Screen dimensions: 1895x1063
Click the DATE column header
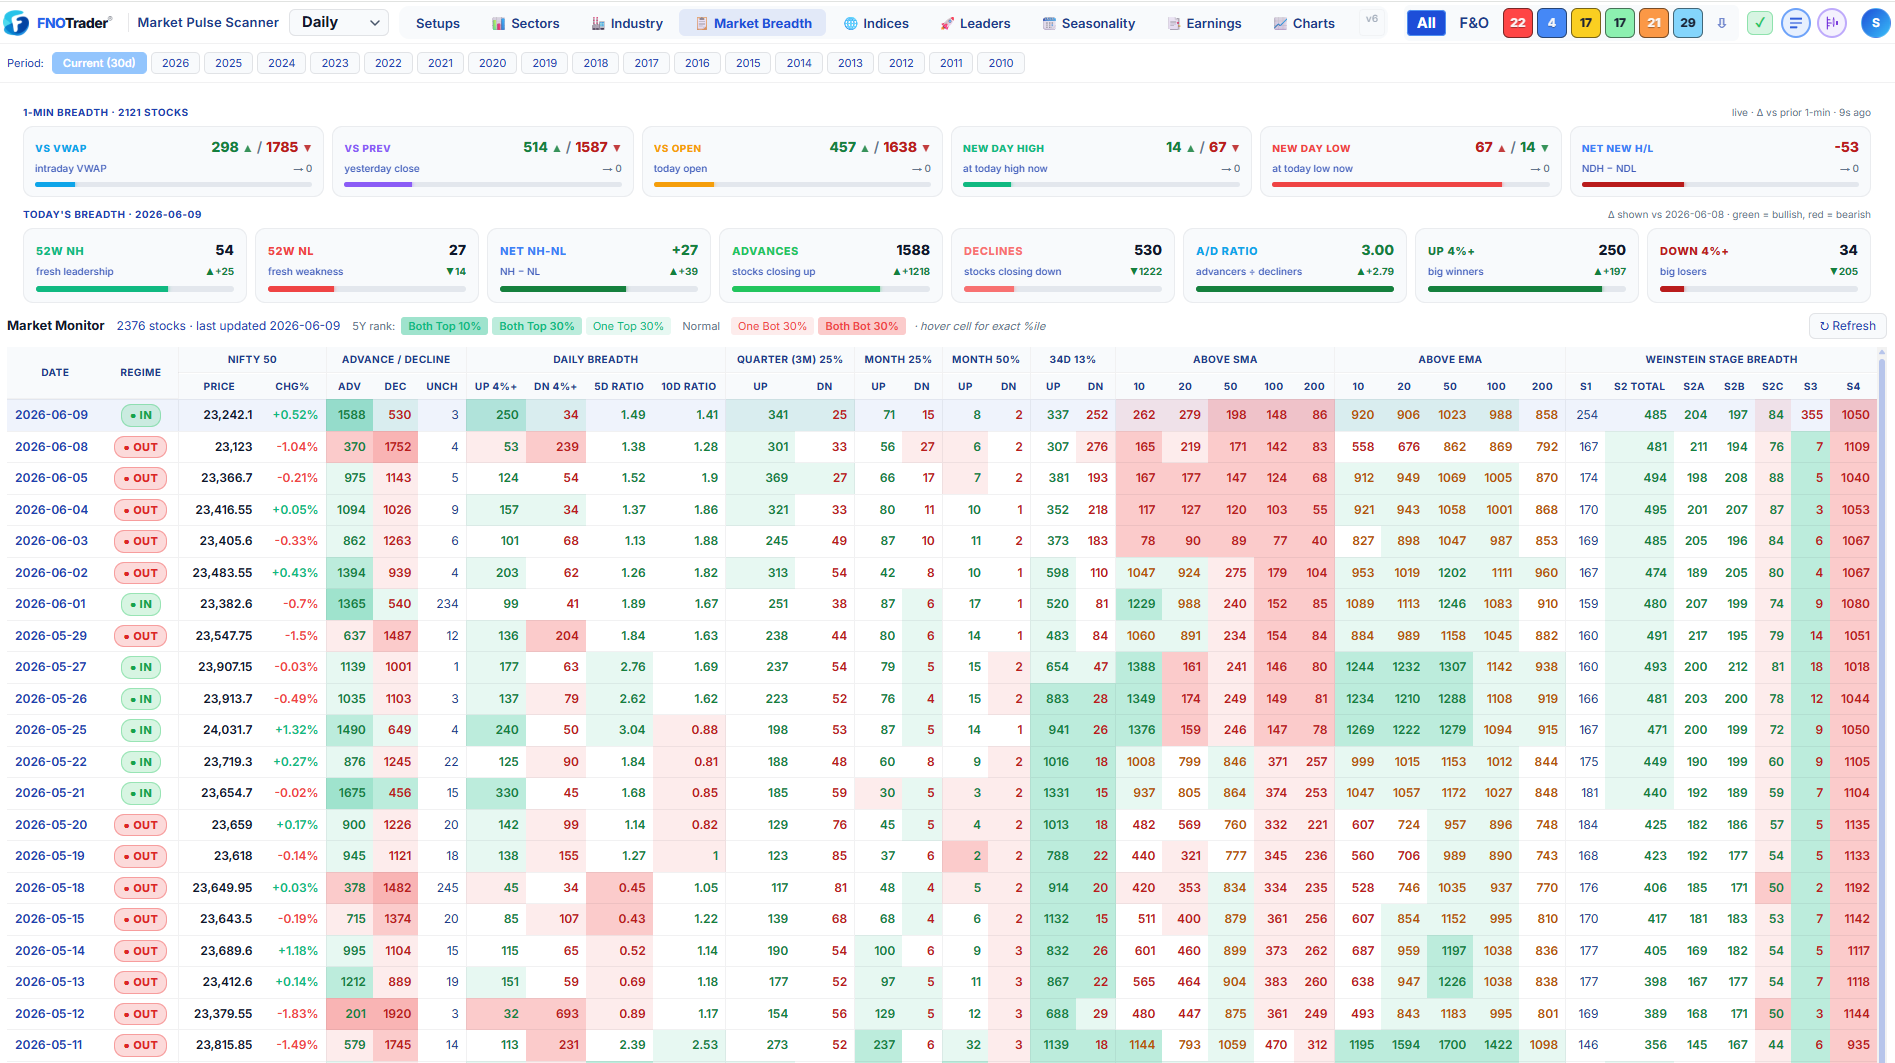click(55, 372)
